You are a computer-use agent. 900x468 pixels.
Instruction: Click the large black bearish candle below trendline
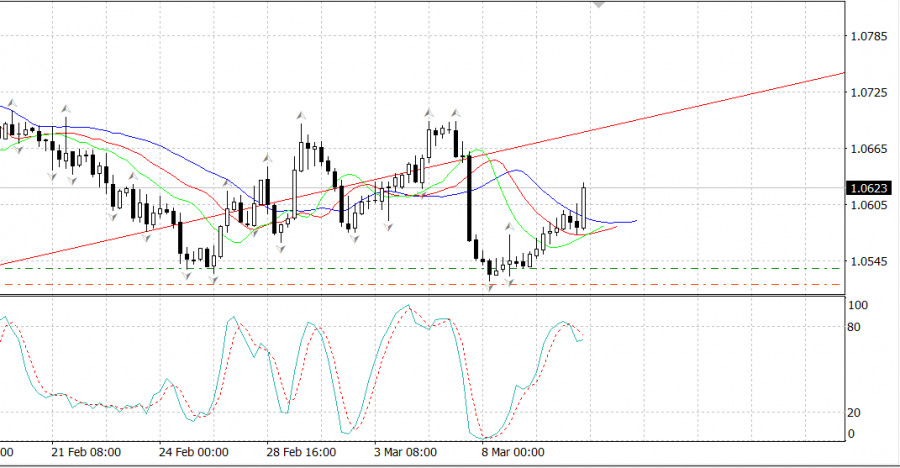468,198
